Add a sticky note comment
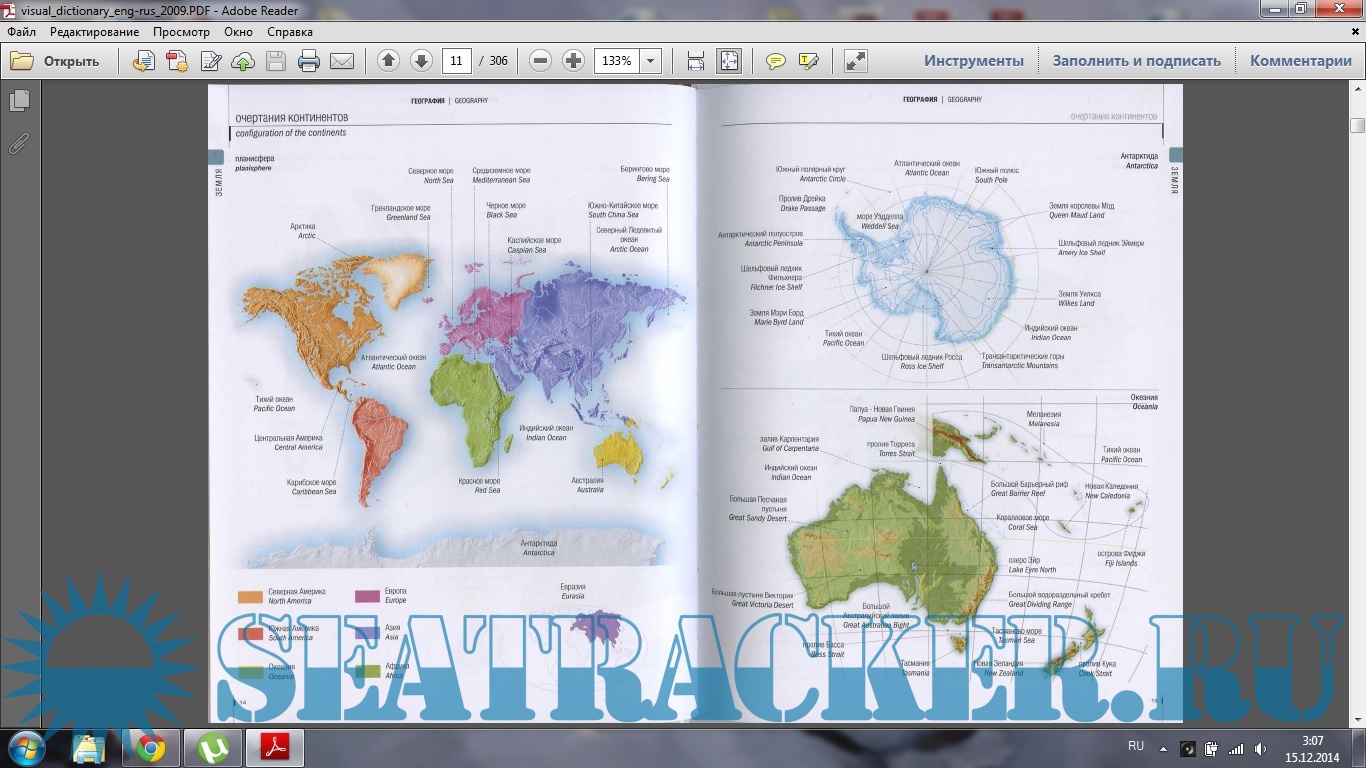The width and height of the screenshot is (1366, 768). click(x=775, y=61)
